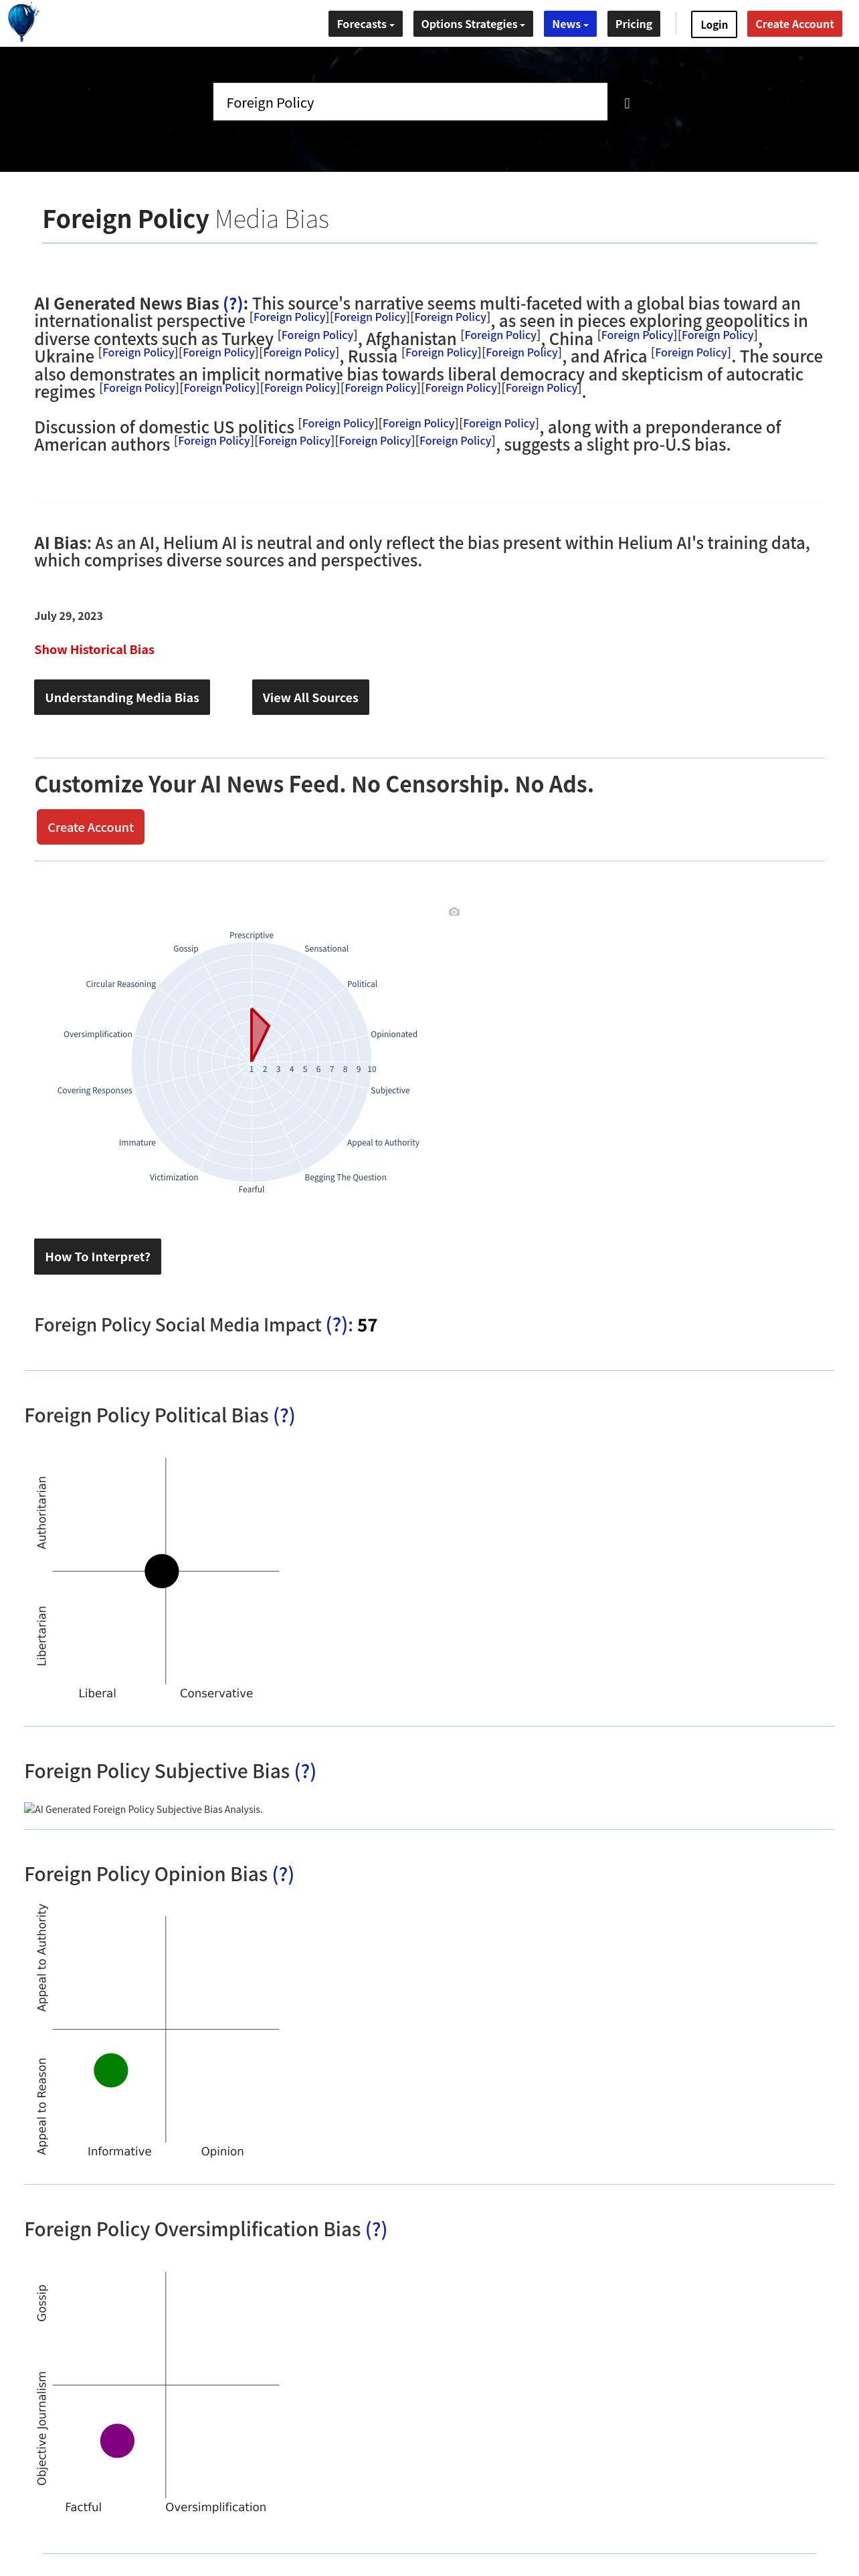Viewport: 859px width, 2576px height.
Task: Click the camera icon above the radar chart
Action: [x=454, y=912]
